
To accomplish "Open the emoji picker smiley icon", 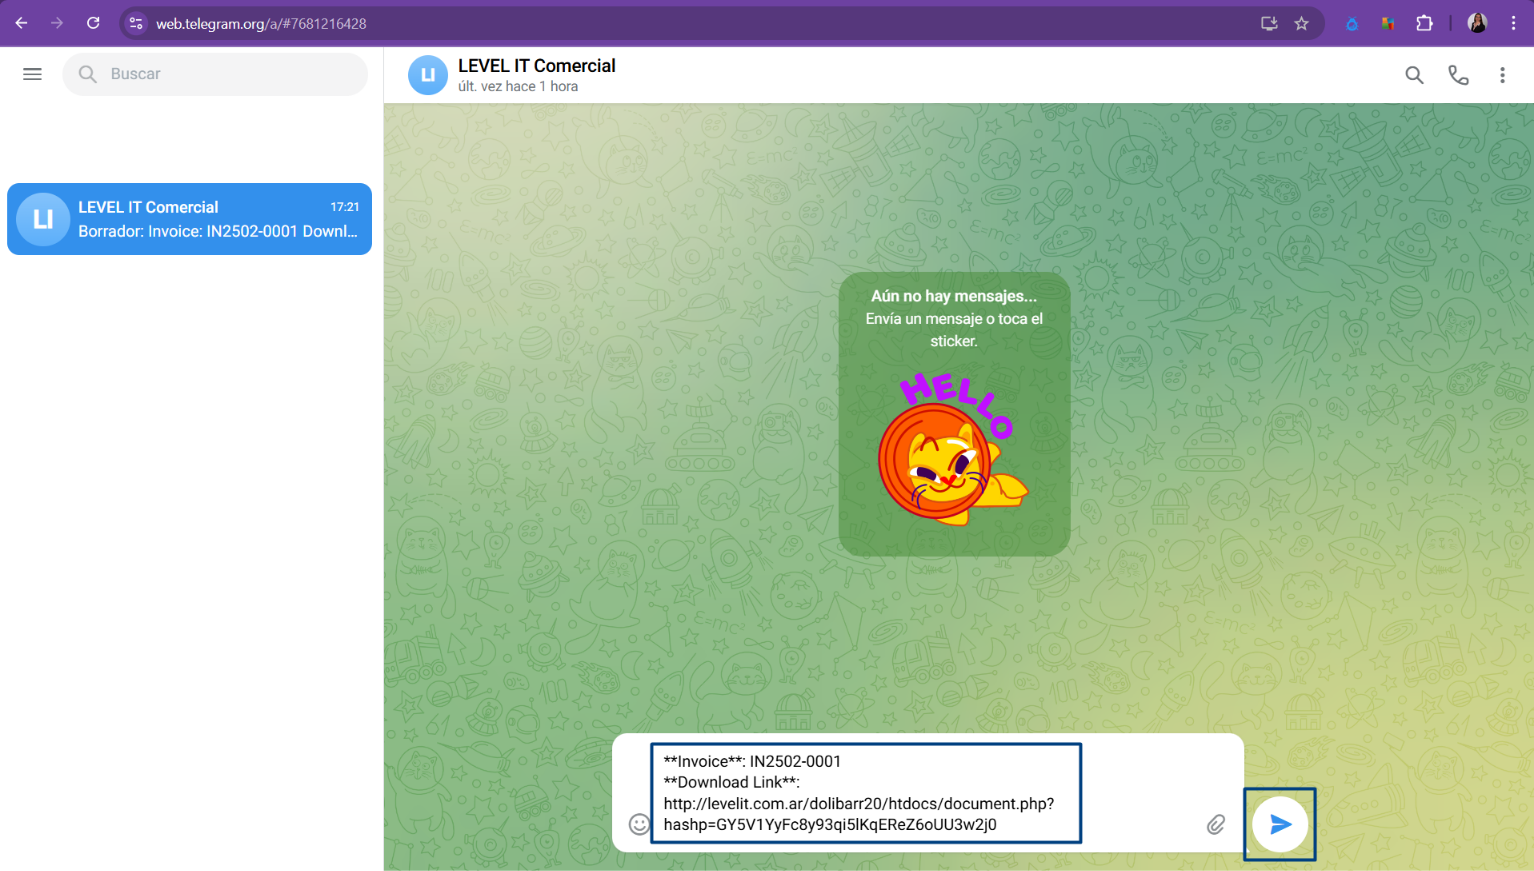I will point(639,824).
